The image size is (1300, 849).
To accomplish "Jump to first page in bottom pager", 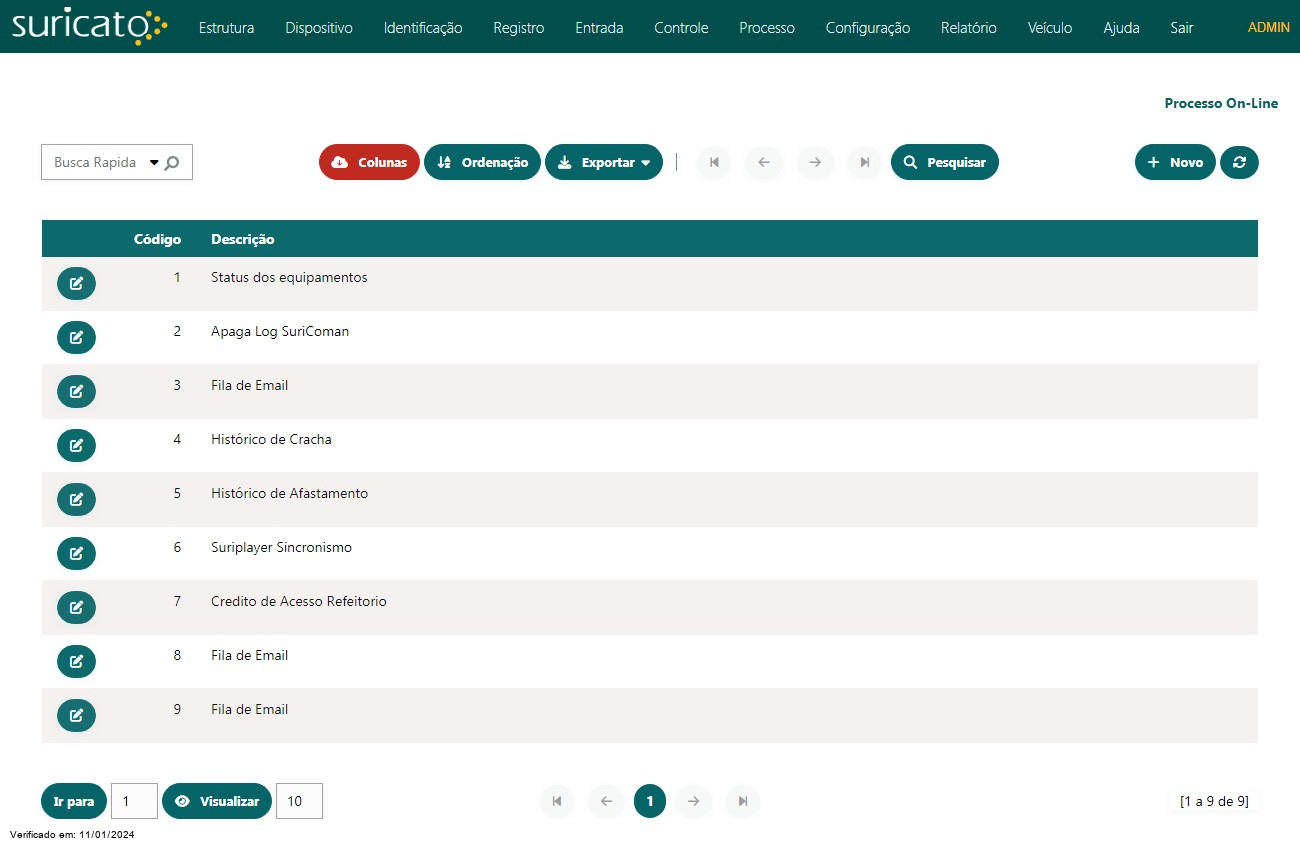I will [557, 801].
